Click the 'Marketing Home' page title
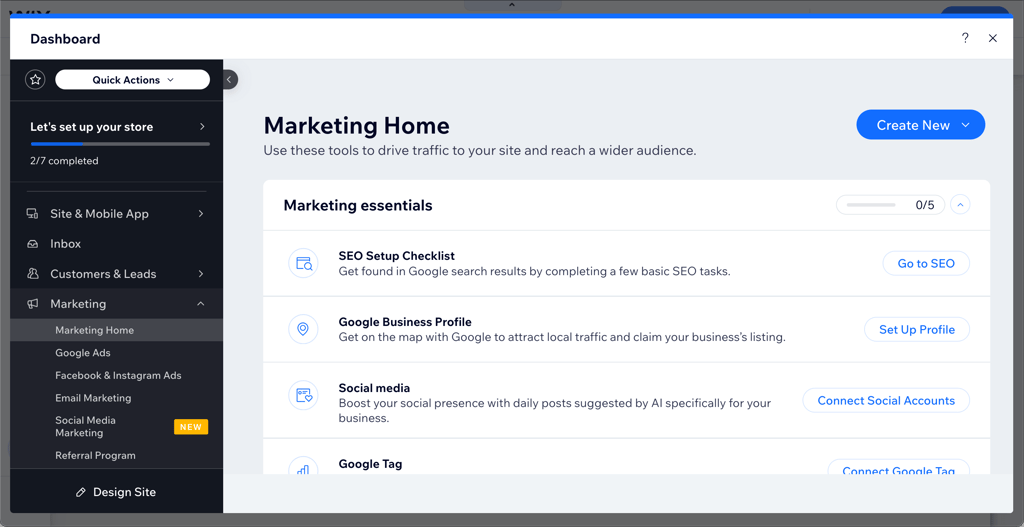 coord(357,125)
